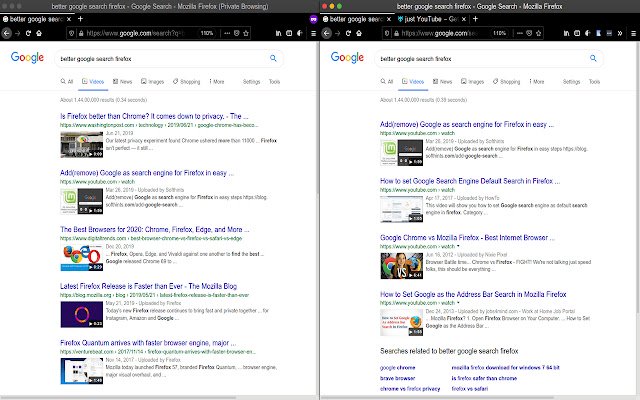
Task: Select Shopping tab in right window
Action: click(507, 82)
